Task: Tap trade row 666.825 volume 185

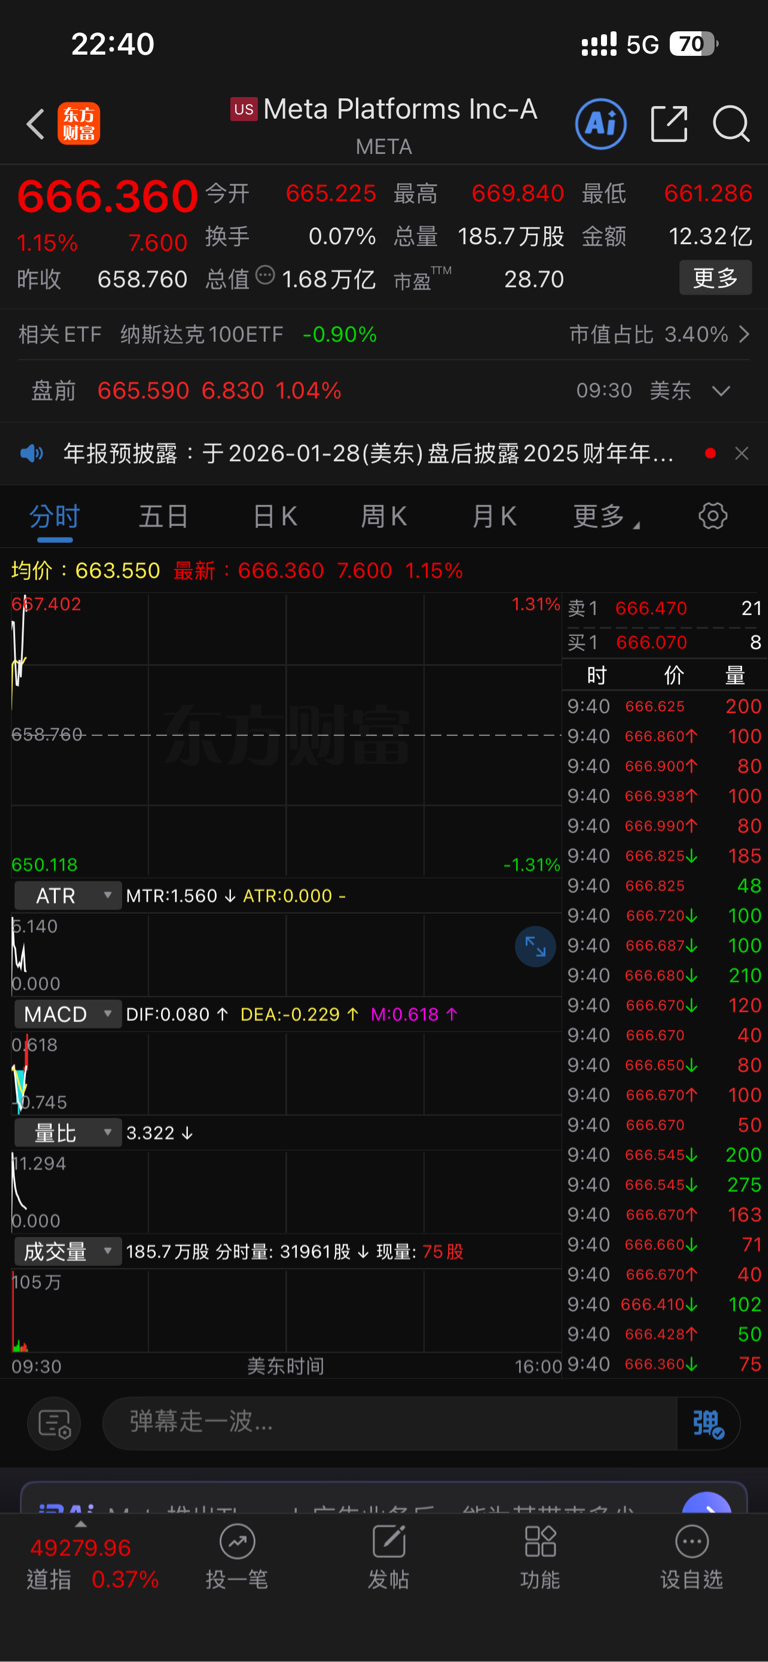Action: [x=665, y=856]
